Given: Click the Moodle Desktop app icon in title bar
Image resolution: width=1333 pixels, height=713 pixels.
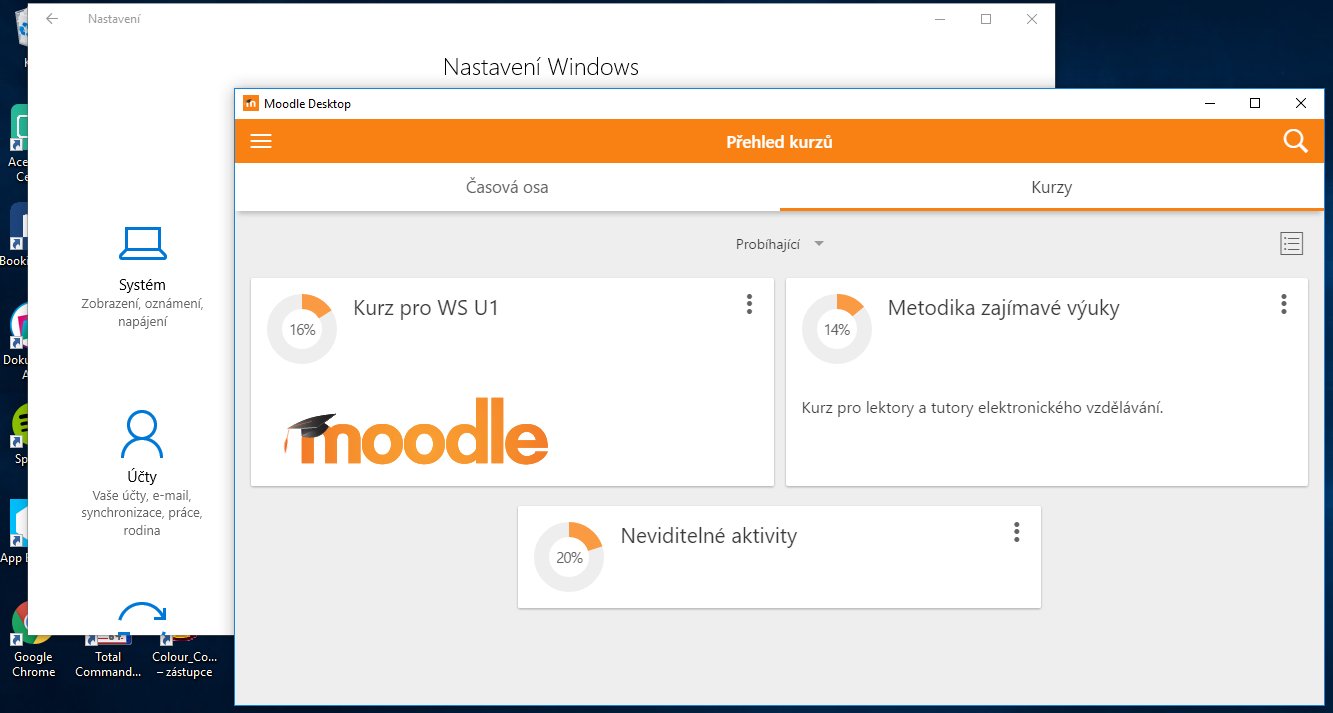Looking at the screenshot, I should pos(251,103).
